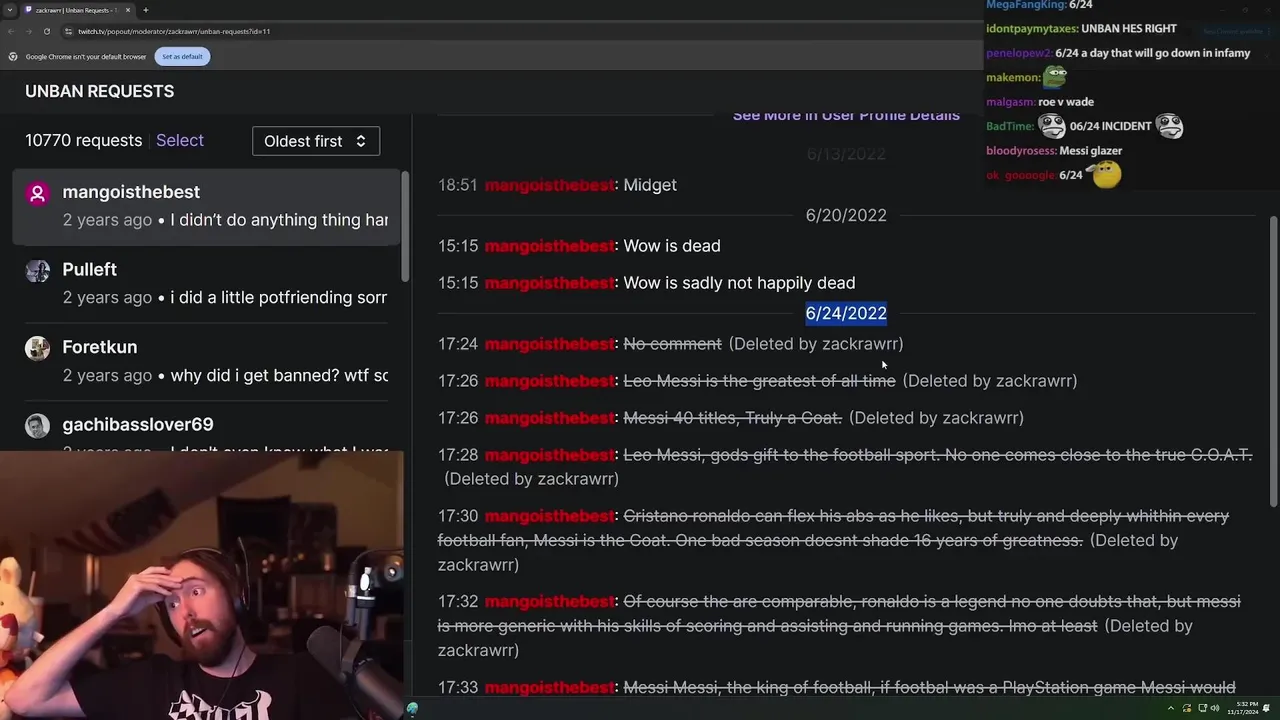Image resolution: width=1280 pixels, height=720 pixels.
Task: Open the site information icon beside URL
Action: 69,31
